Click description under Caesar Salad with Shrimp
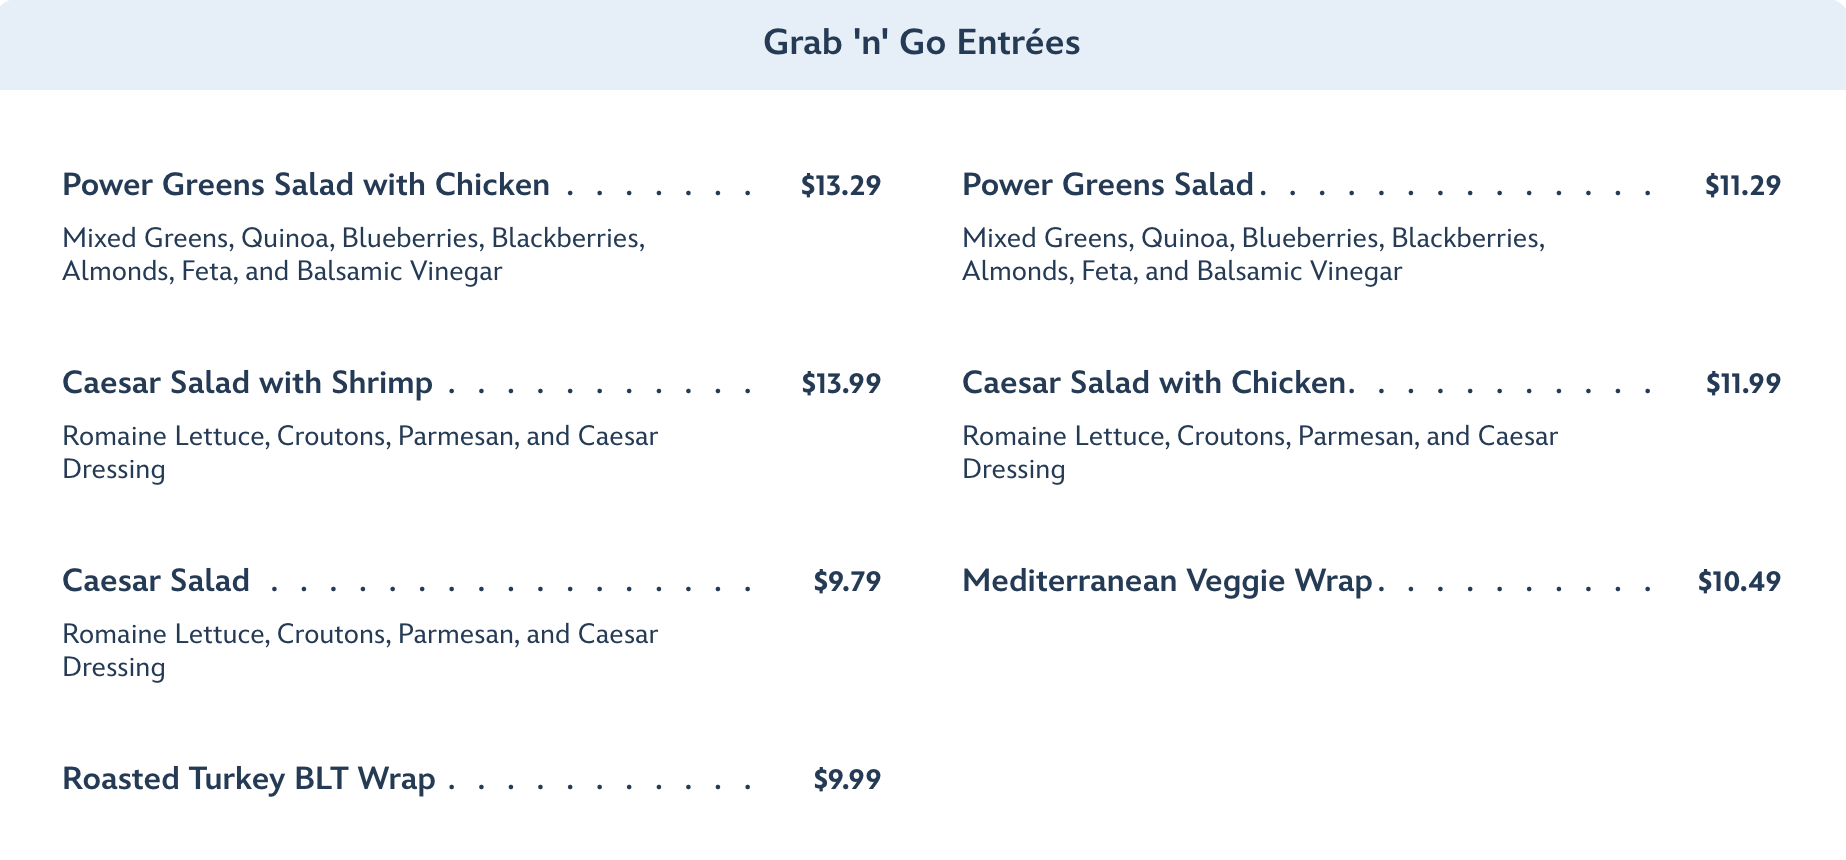The image size is (1846, 860). pyautogui.click(x=360, y=453)
